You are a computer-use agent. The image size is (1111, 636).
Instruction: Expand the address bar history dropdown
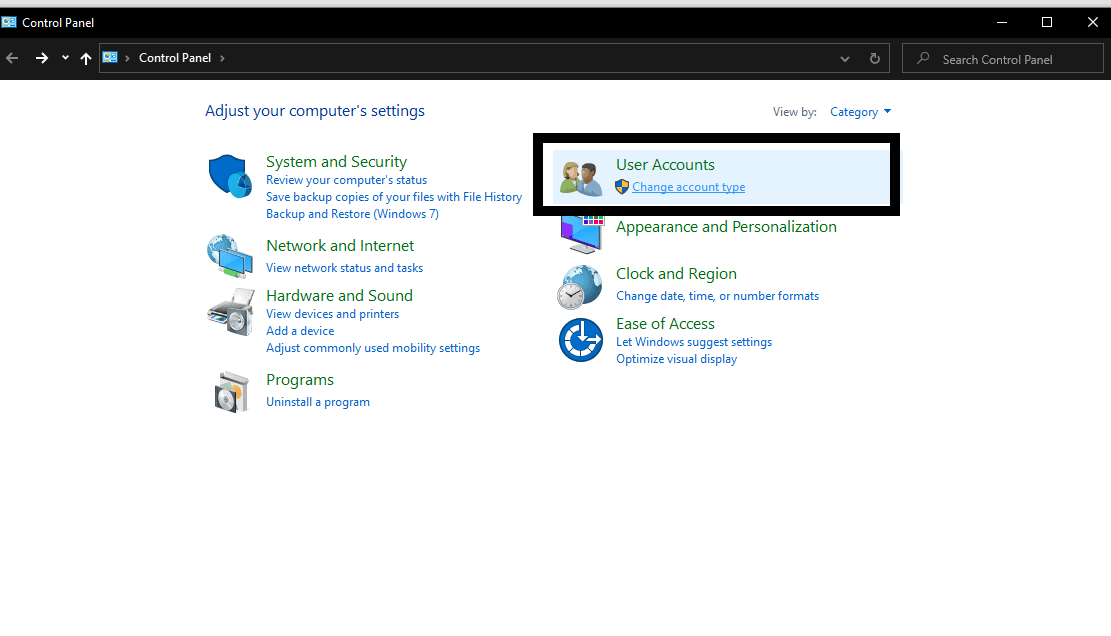tap(844, 58)
